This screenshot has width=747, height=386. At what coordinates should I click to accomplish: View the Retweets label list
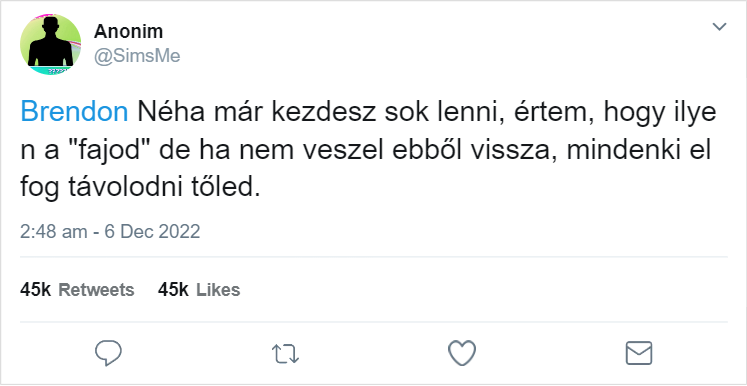96,290
